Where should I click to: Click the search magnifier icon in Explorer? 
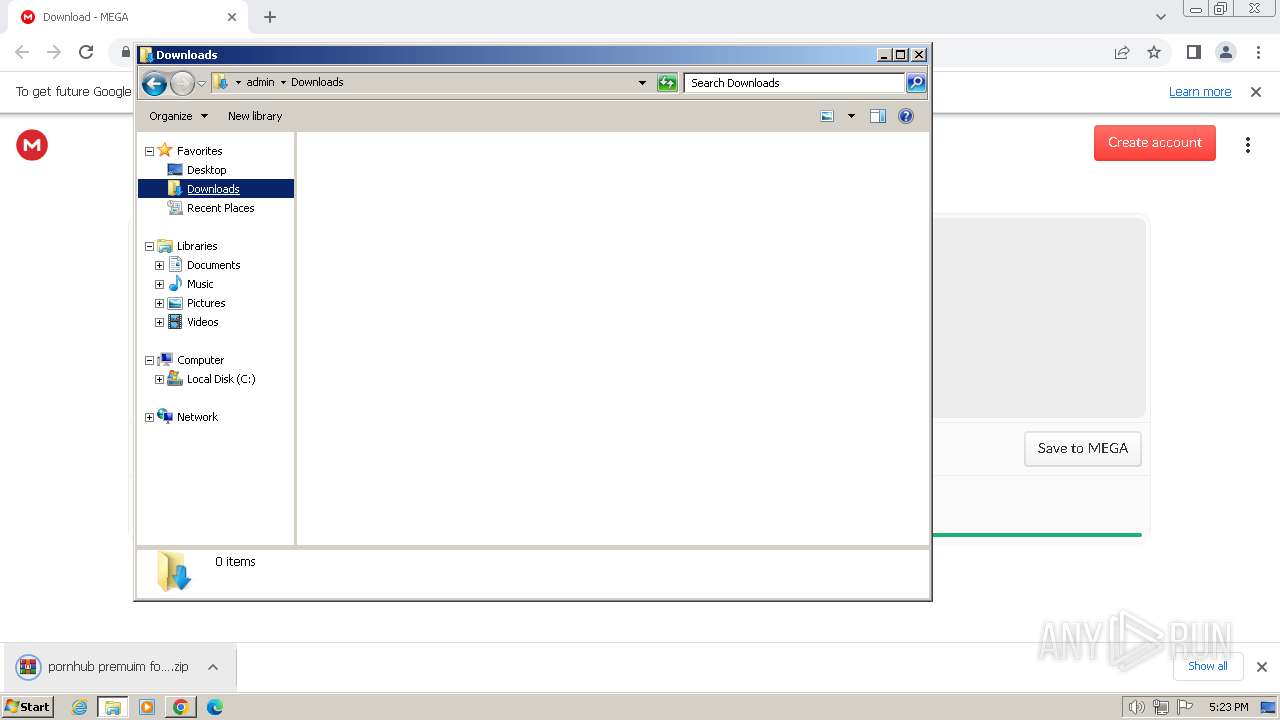click(916, 83)
